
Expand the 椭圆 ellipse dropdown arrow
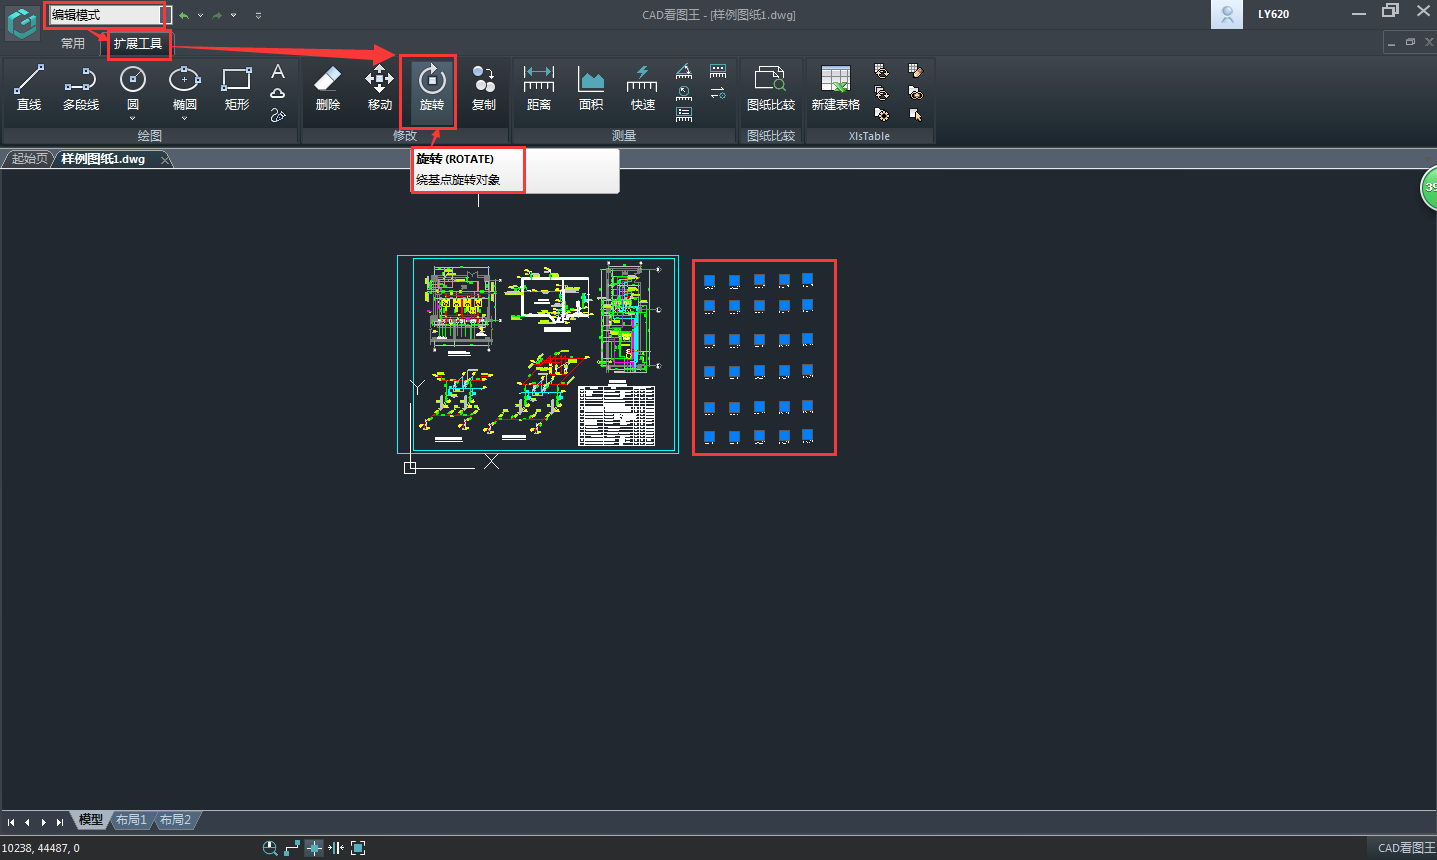185,119
